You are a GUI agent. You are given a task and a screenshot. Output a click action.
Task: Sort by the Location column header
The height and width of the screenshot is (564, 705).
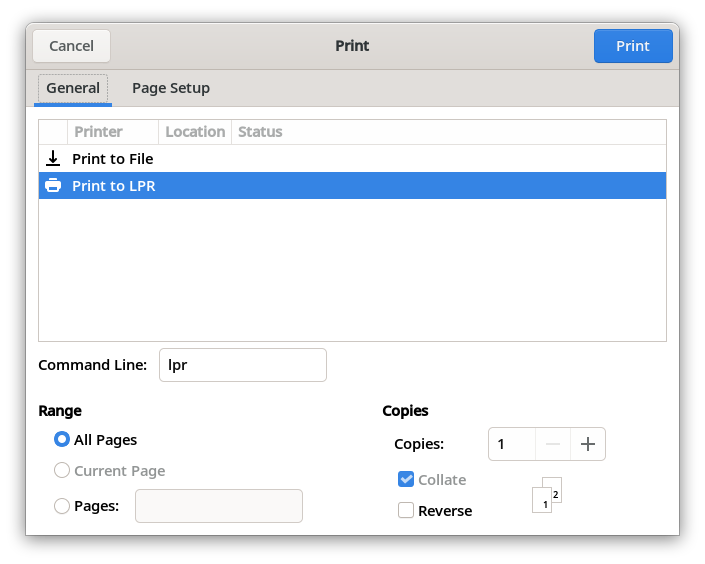coord(195,132)
